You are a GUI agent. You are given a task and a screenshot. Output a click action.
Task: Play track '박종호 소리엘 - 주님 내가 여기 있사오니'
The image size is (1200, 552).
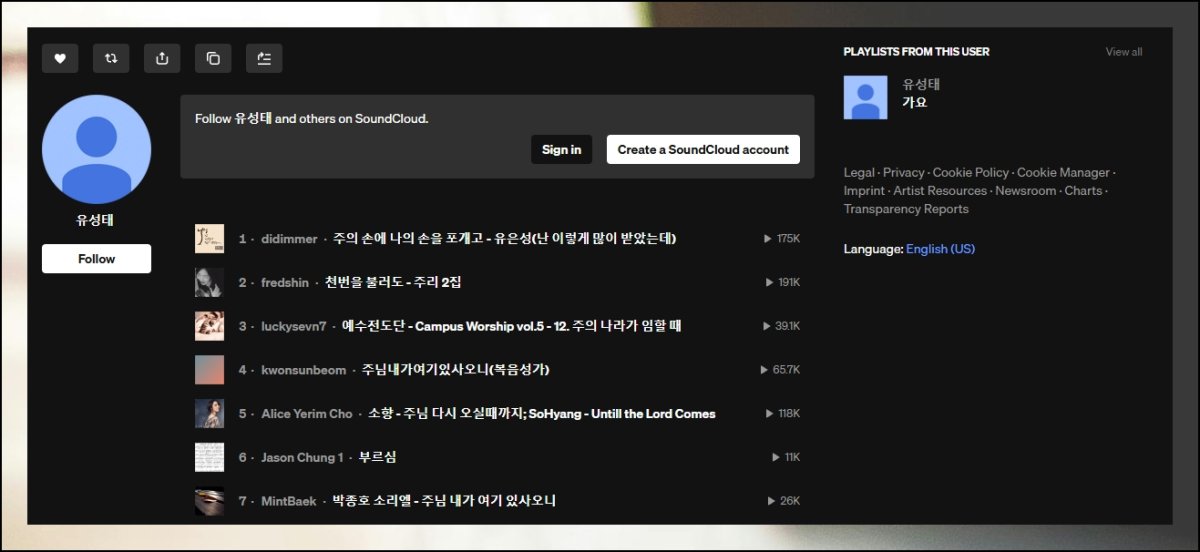pos(444,501)
